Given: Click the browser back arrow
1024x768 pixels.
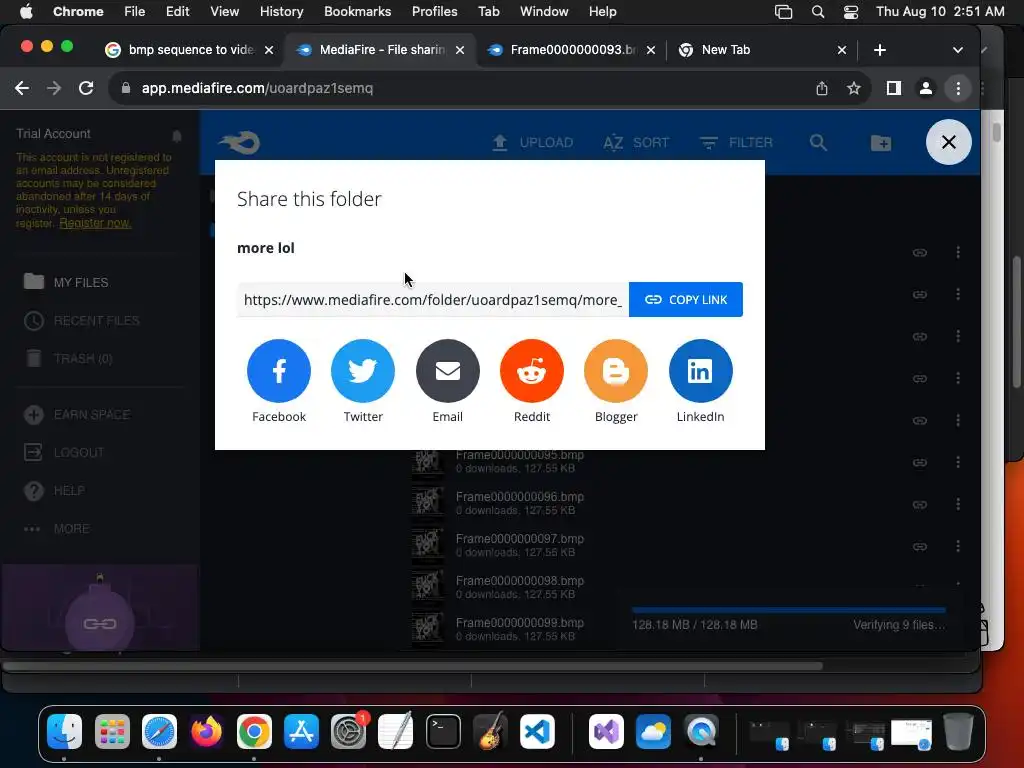Looking at the screenshot, I should [22, 88].
